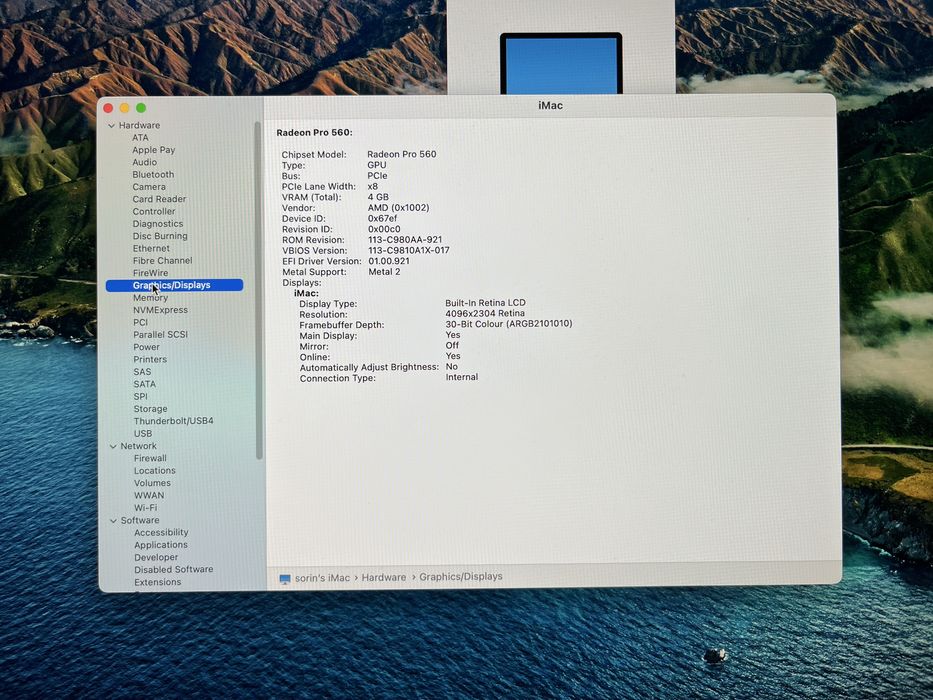Select Developer under Software
Image resolution: width=933 pixels, height=700 pixels.
(x=156, y=558)
